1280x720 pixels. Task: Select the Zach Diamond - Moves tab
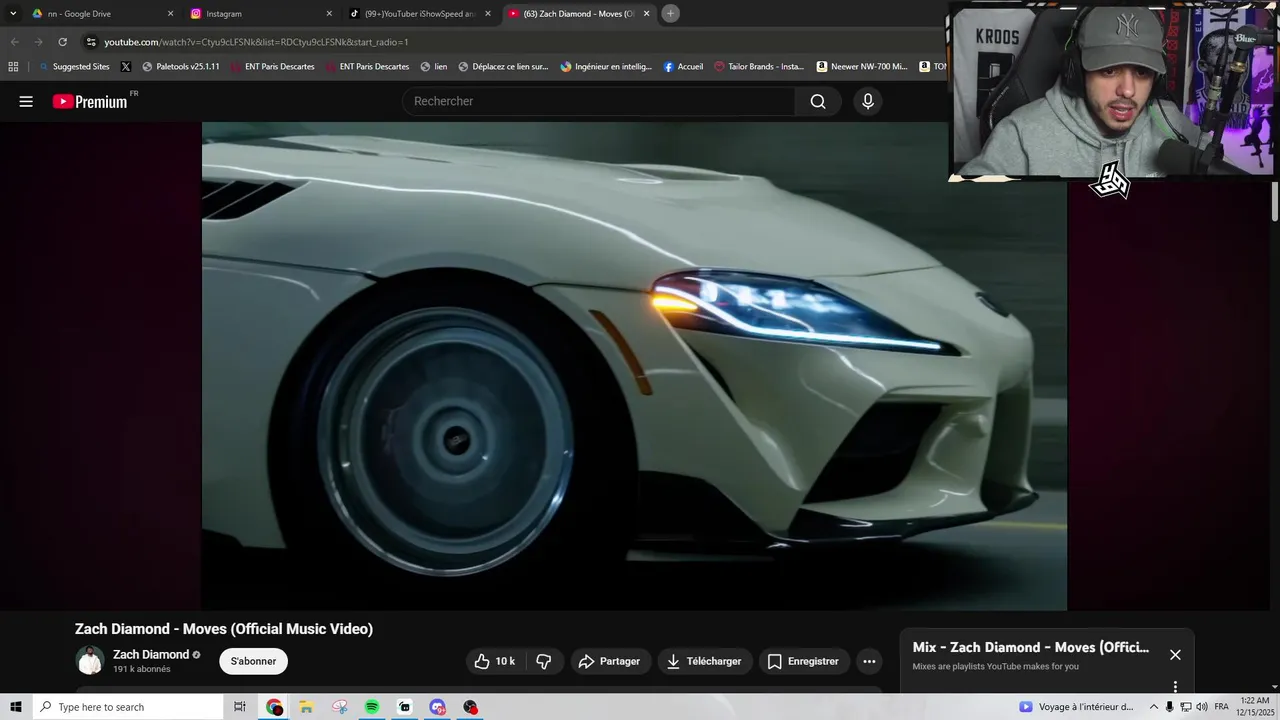tap(578, 14)
